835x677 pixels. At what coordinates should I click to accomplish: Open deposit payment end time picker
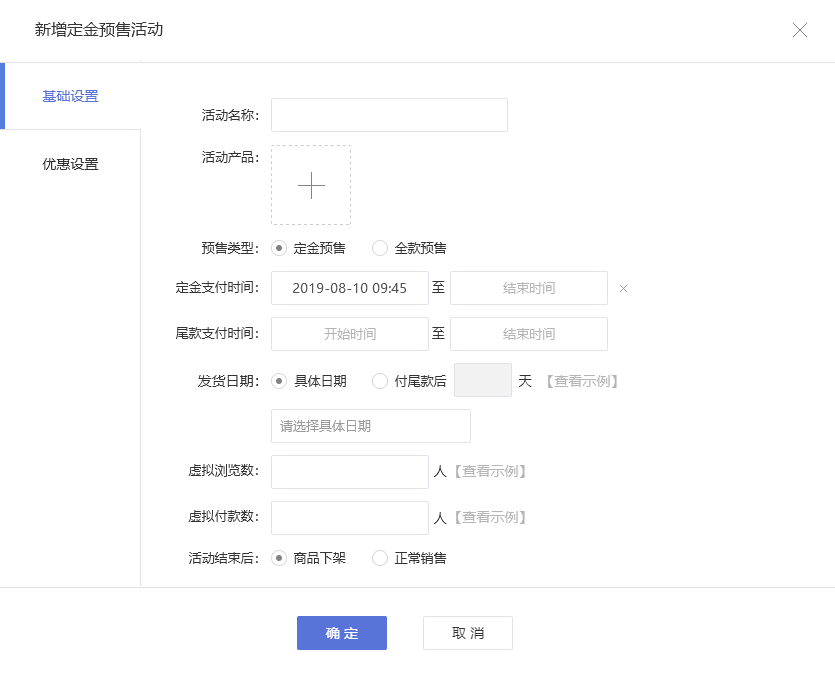pos(529,288)
